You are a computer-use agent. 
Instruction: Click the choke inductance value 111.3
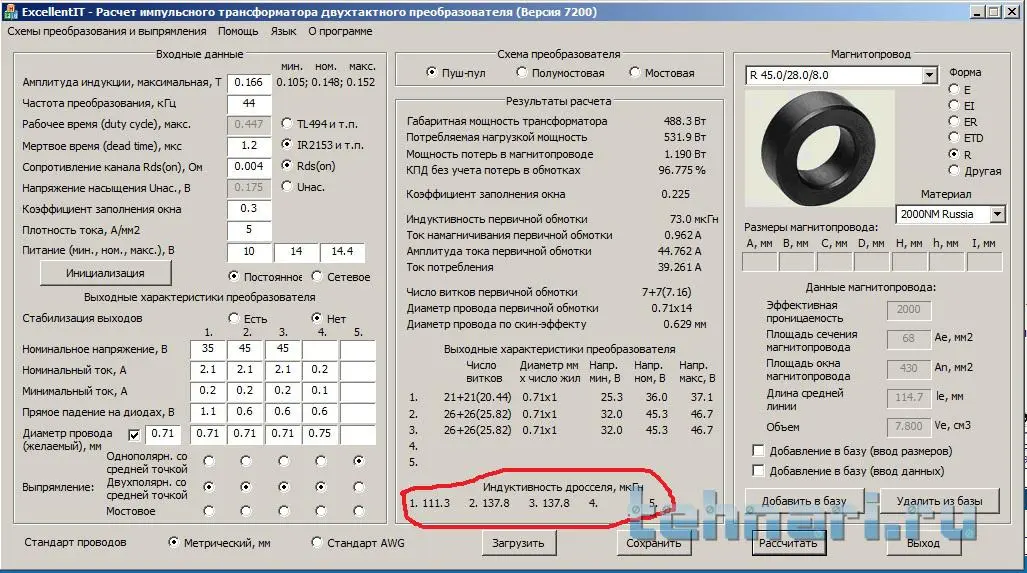(x=436, y=503)
